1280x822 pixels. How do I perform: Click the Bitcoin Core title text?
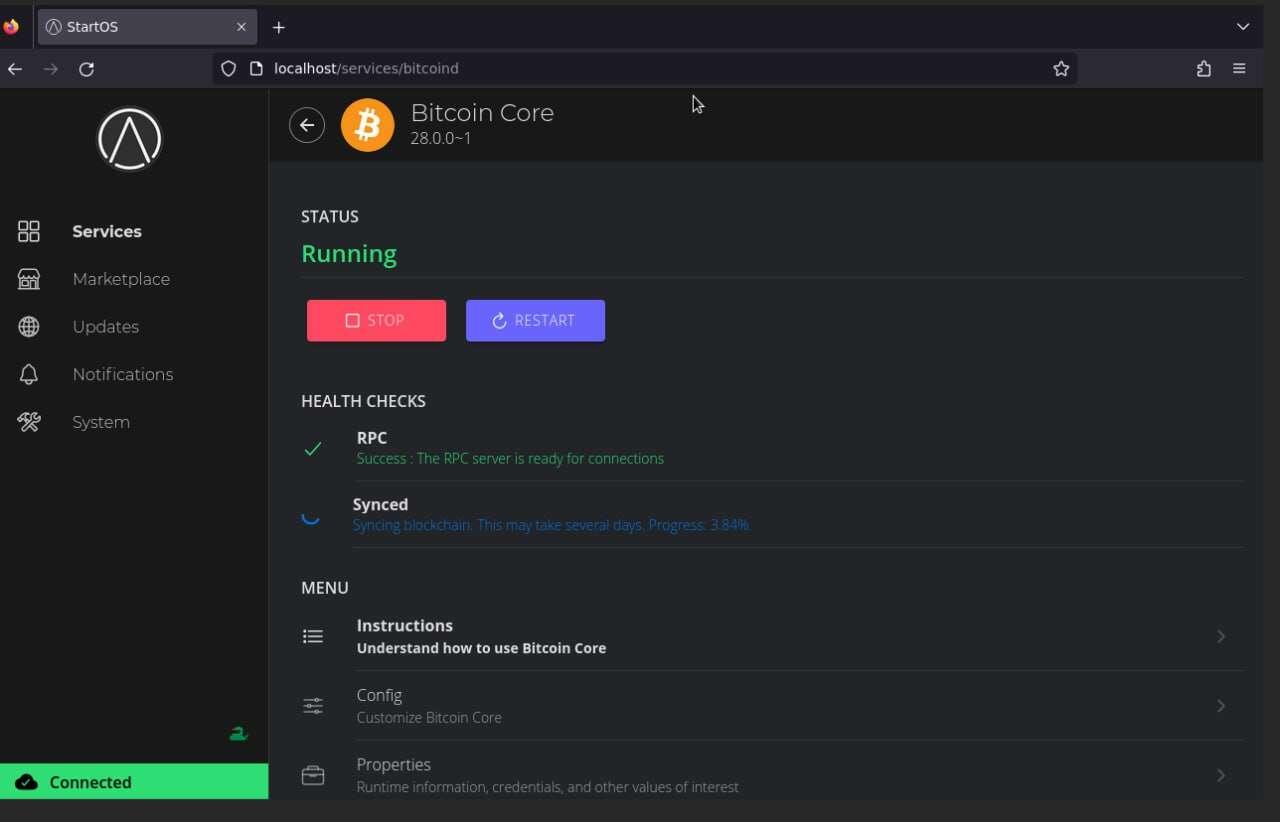pyautogui.click(x=482, y=113)
